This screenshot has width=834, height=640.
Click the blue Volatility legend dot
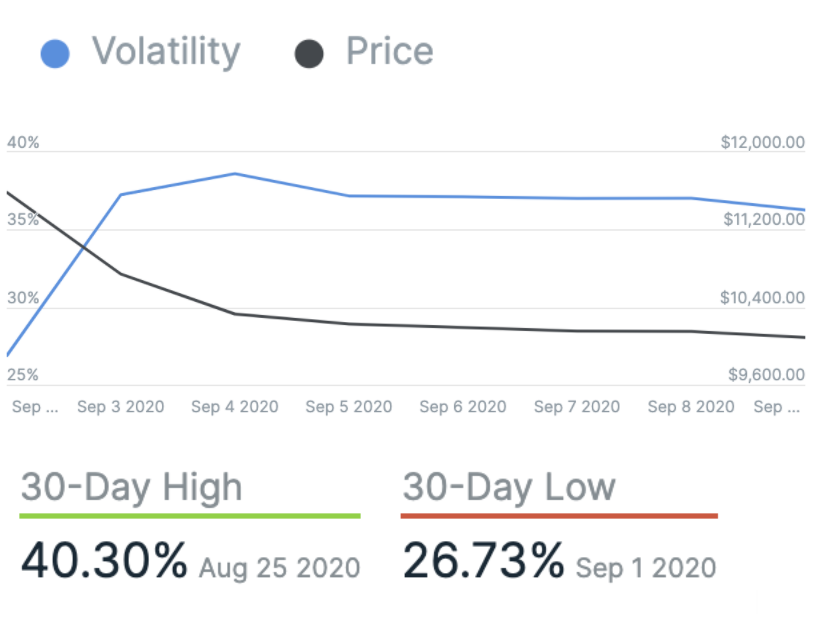(x=55, y=54)
